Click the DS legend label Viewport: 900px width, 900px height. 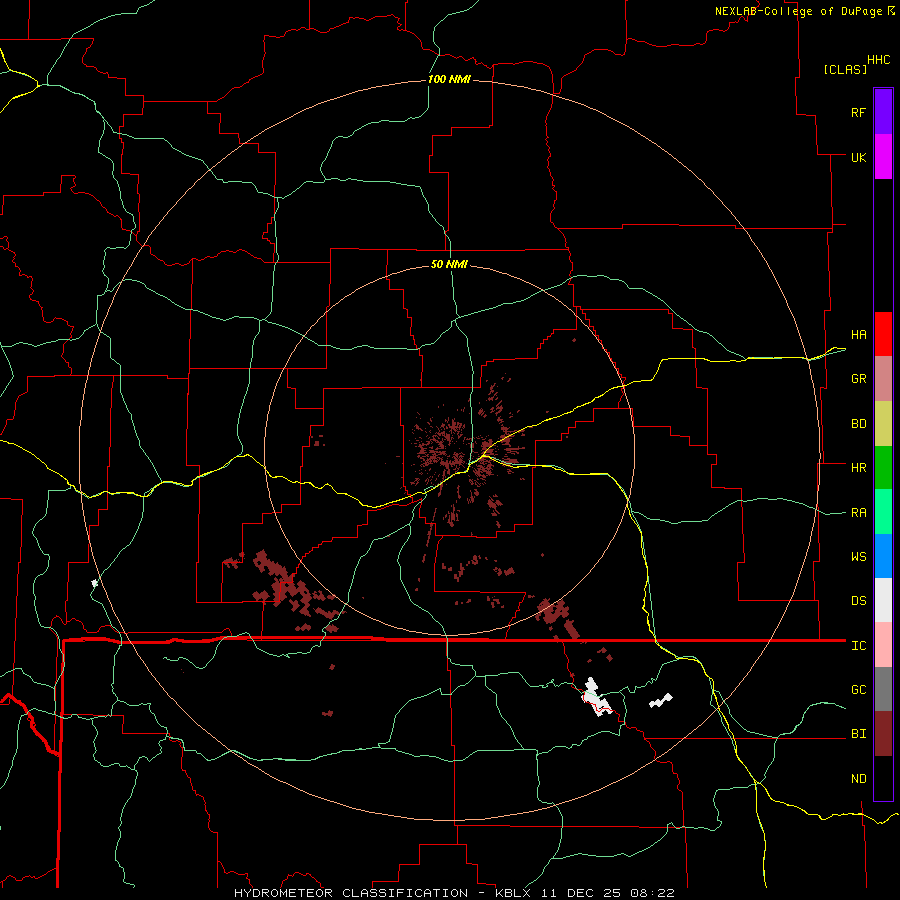tap(858, 601)
